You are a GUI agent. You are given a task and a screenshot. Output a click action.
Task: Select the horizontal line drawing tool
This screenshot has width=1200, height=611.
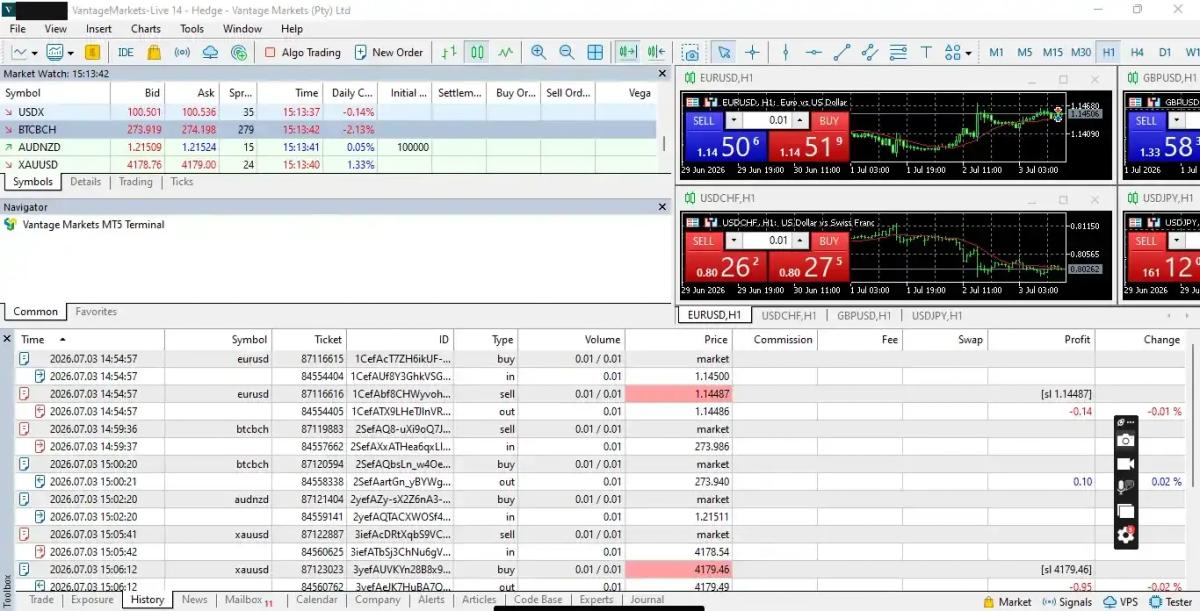click(x=813, y=52)
